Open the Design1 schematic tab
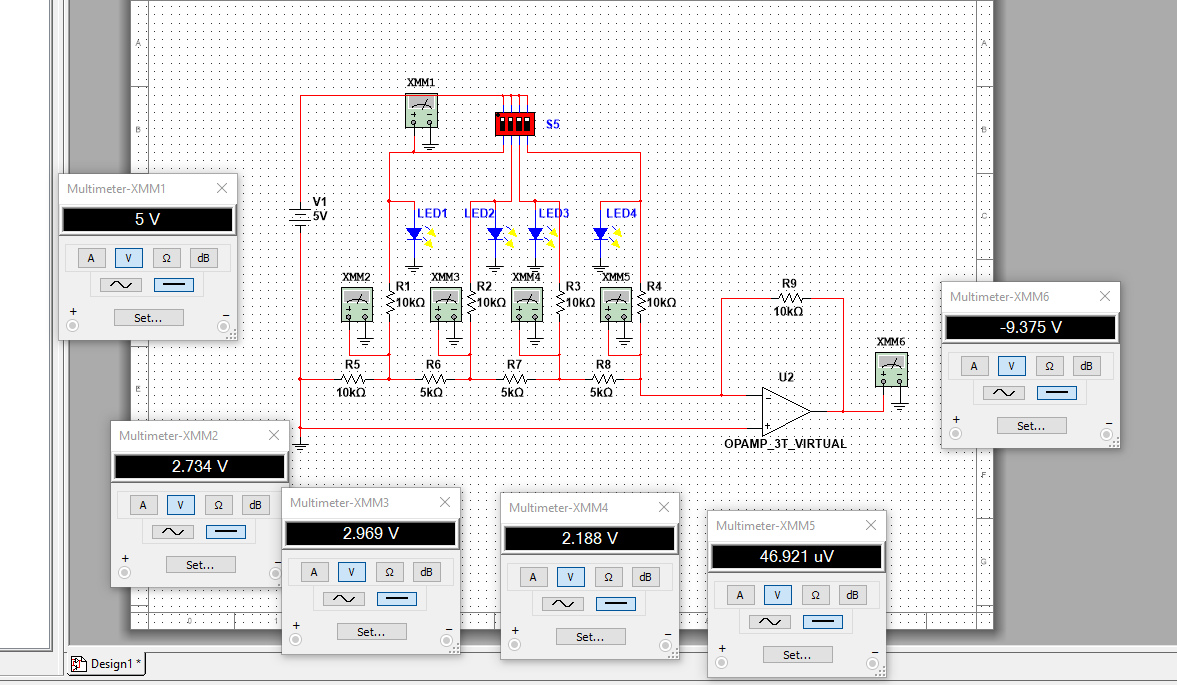This screenshot has width=1177, height=685. tap(107, 663)
